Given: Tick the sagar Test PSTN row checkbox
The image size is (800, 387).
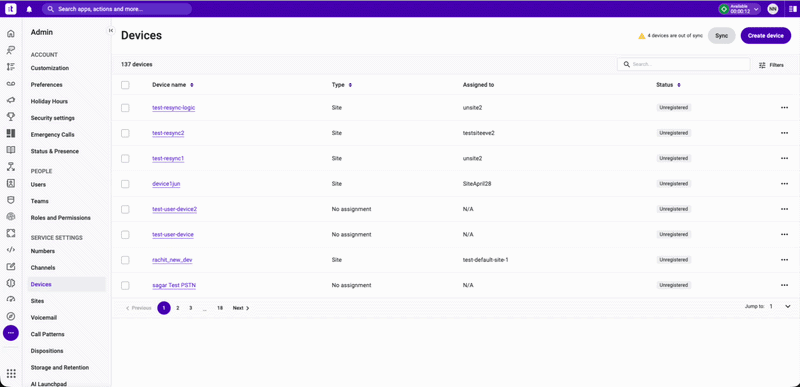Looking at the screenshot, I should [125, 286].
